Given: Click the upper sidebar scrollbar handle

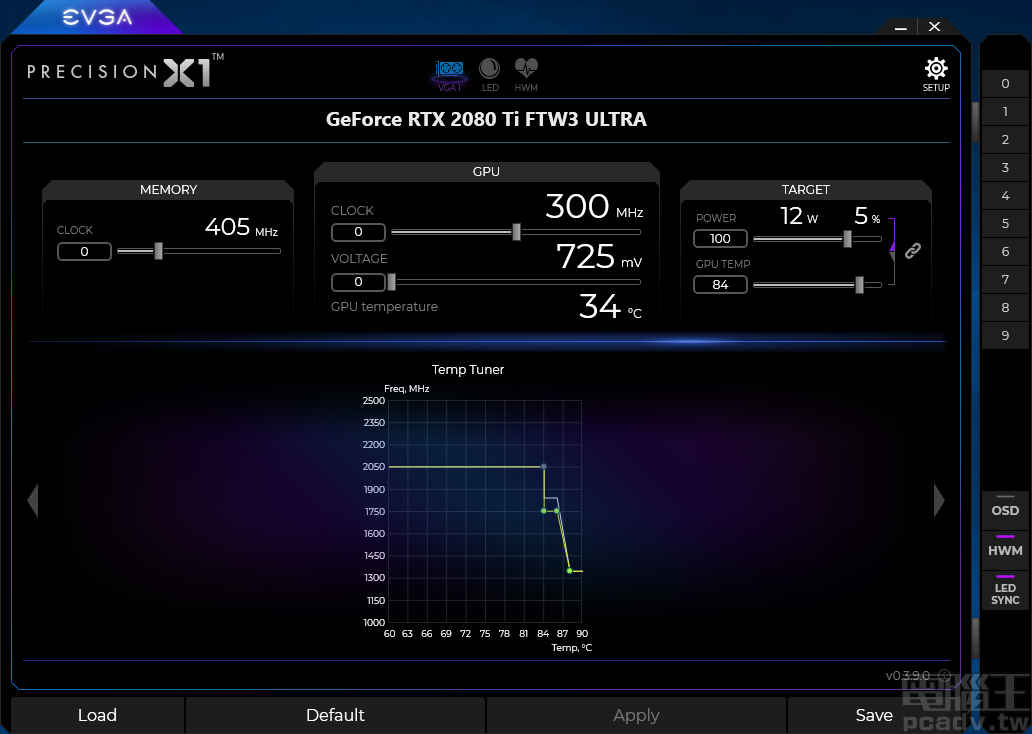Looking at the screenshot, I should [x=975, y=122].
